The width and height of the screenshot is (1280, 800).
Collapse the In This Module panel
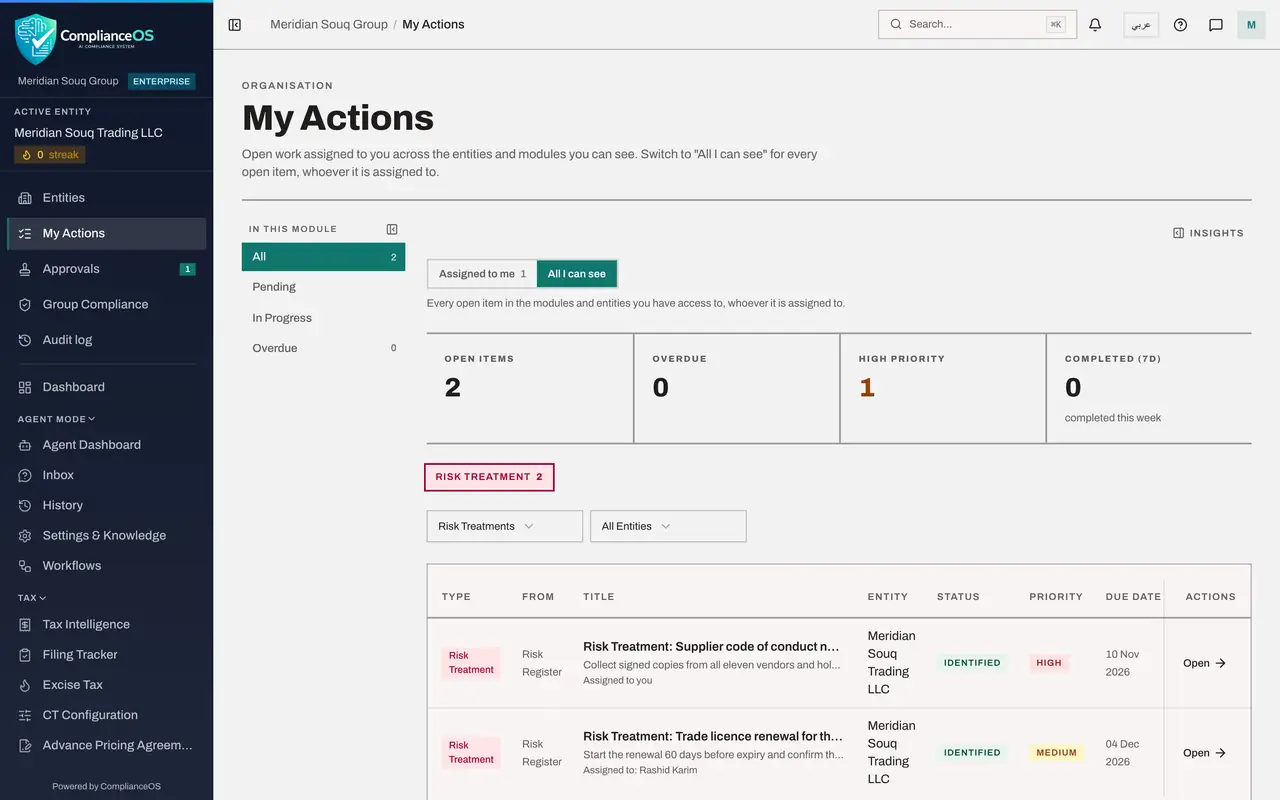tap(392, 229)
